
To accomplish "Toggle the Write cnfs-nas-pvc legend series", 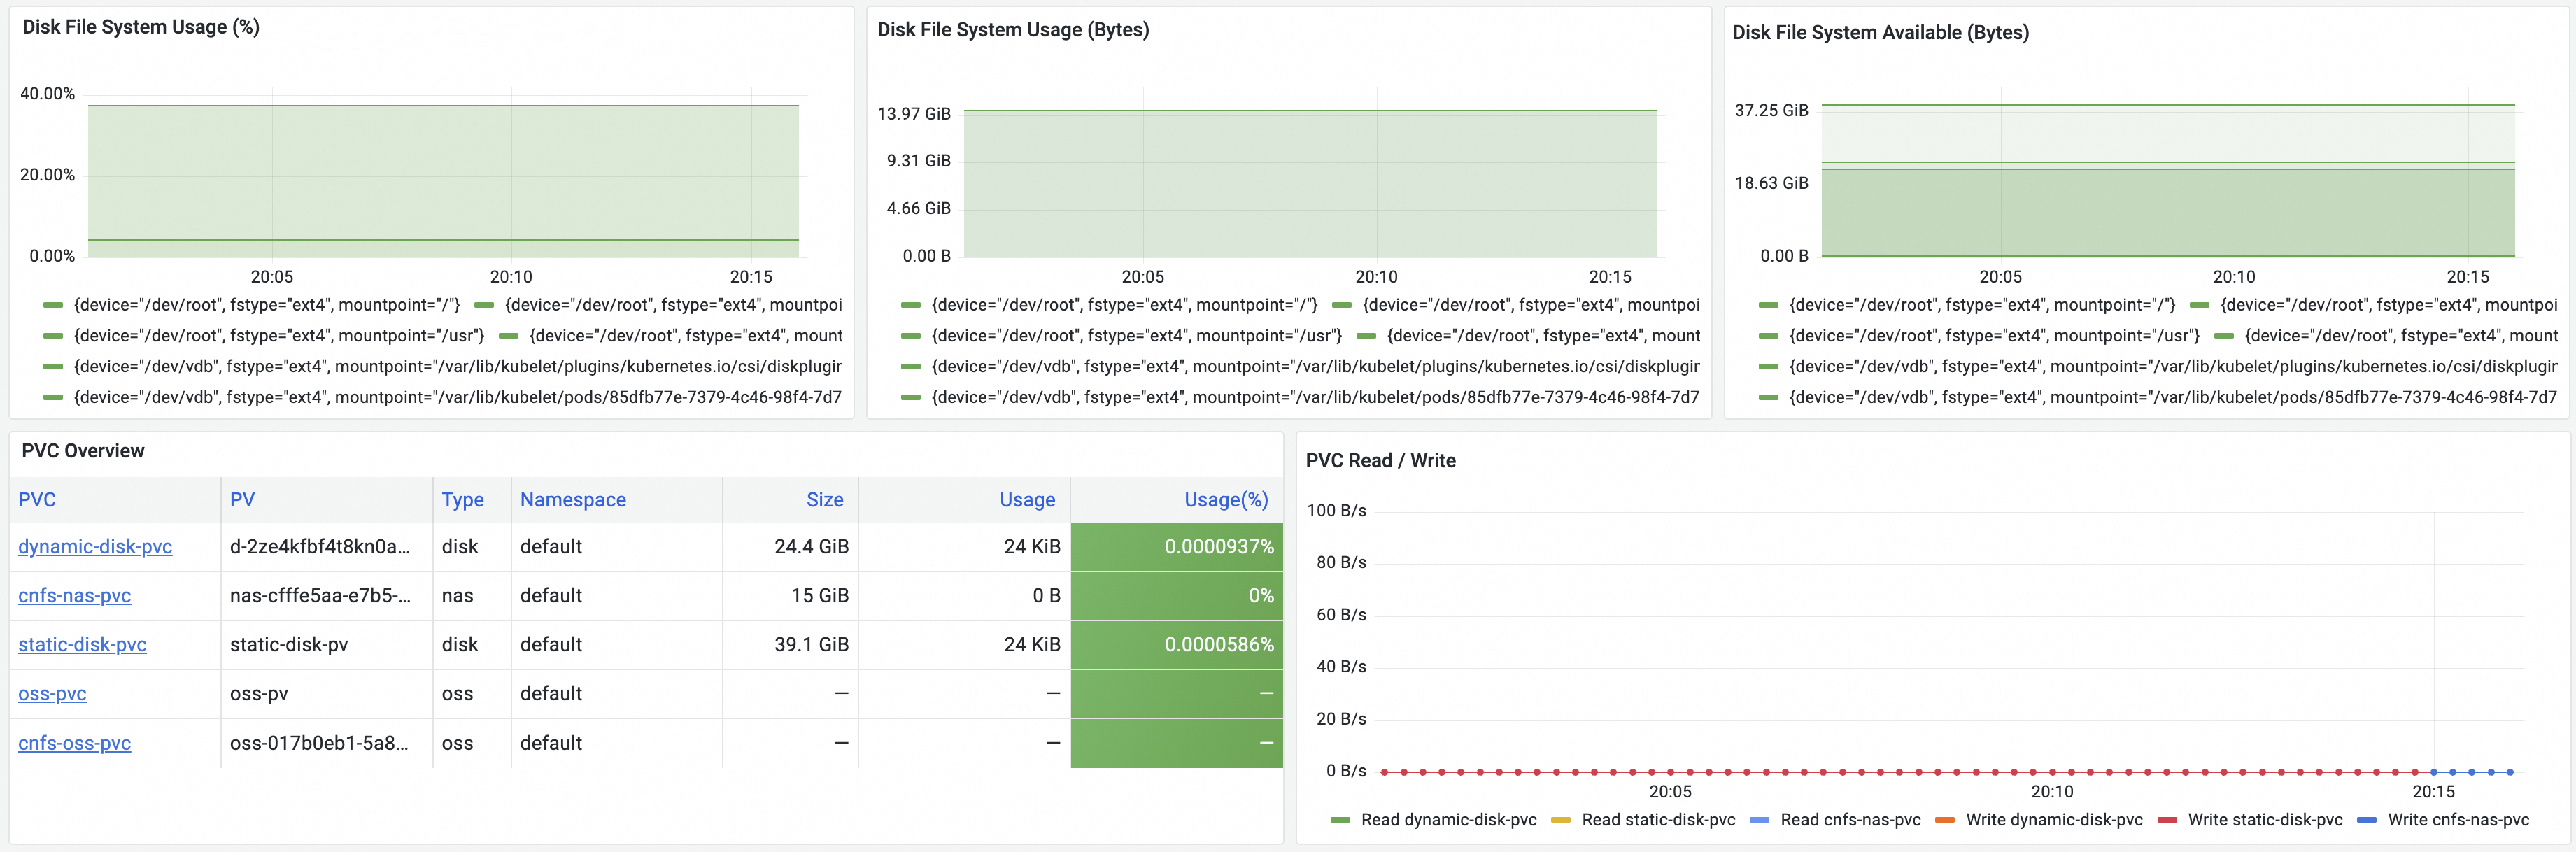I will (2457, 820).
